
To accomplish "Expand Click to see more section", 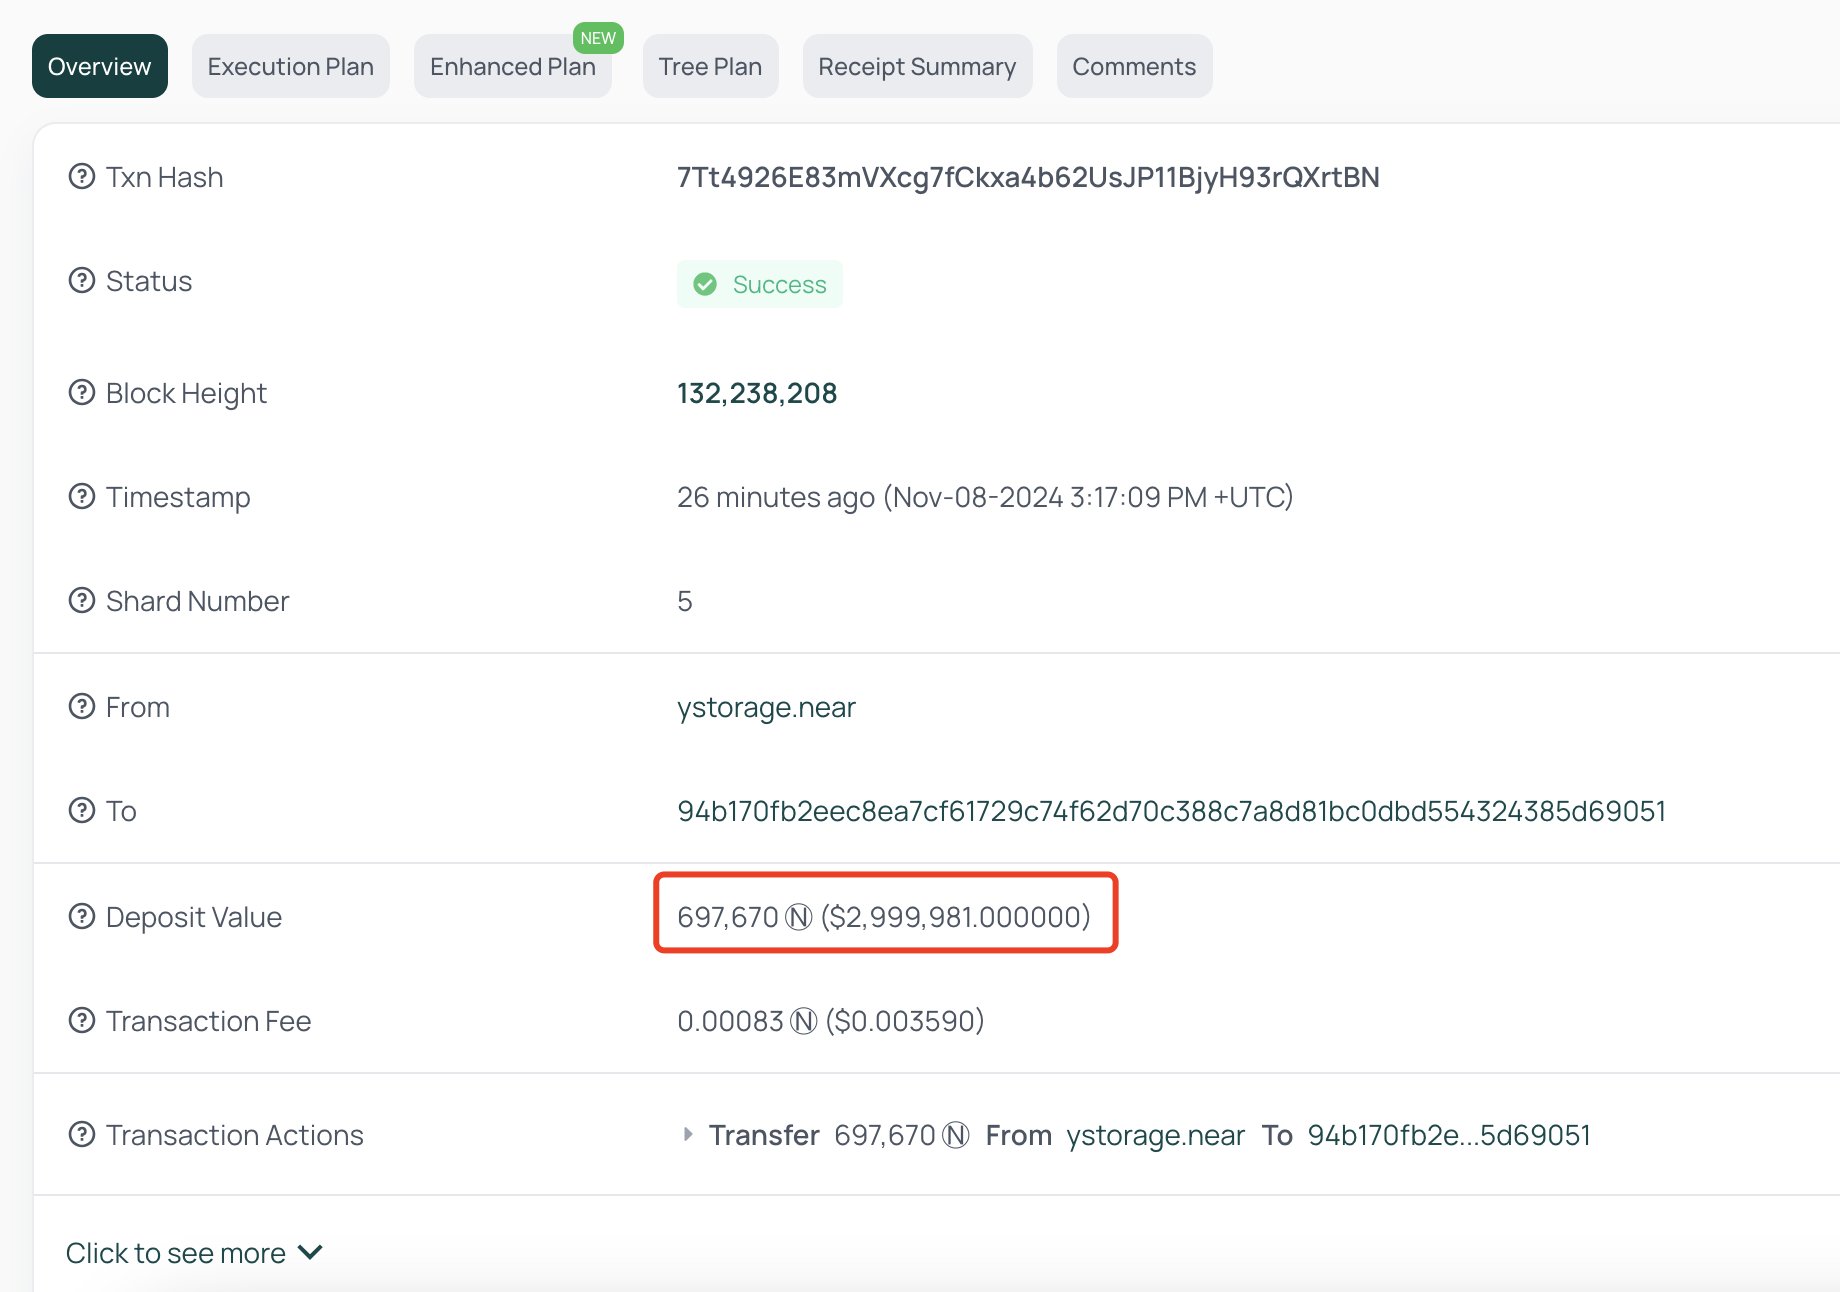I will 193,1253.
